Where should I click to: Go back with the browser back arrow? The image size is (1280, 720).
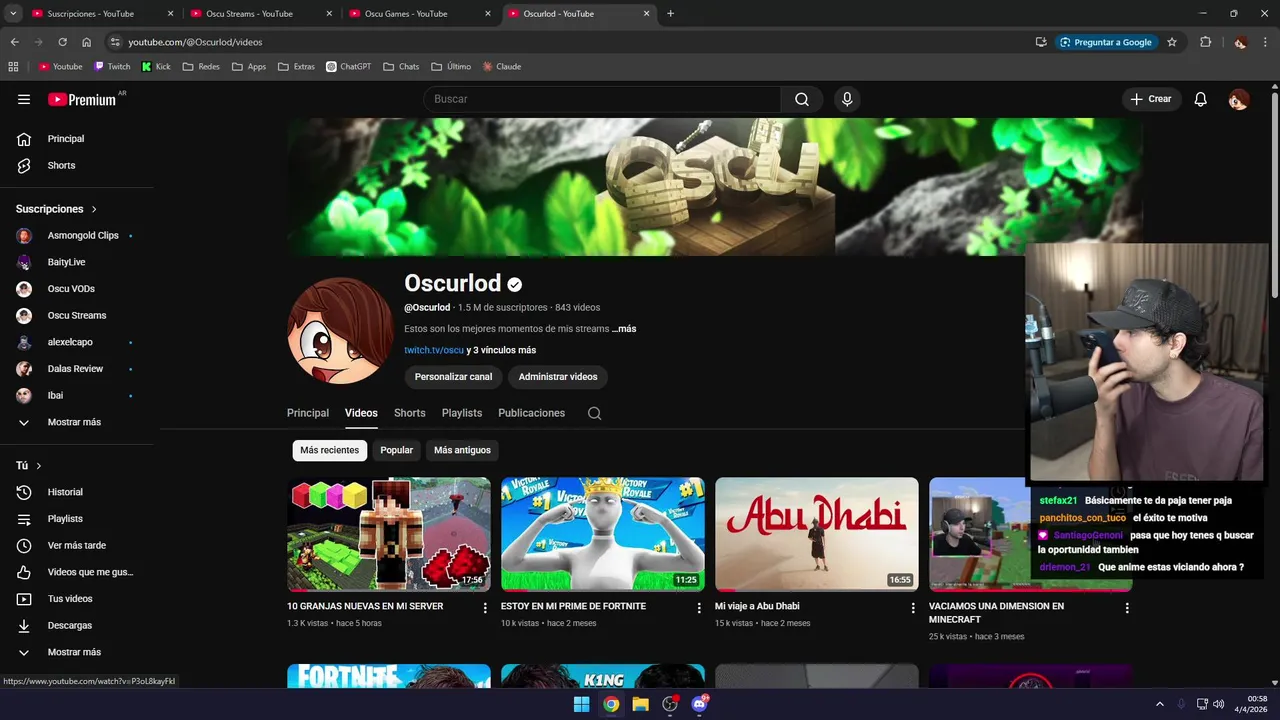click(14, 42)
